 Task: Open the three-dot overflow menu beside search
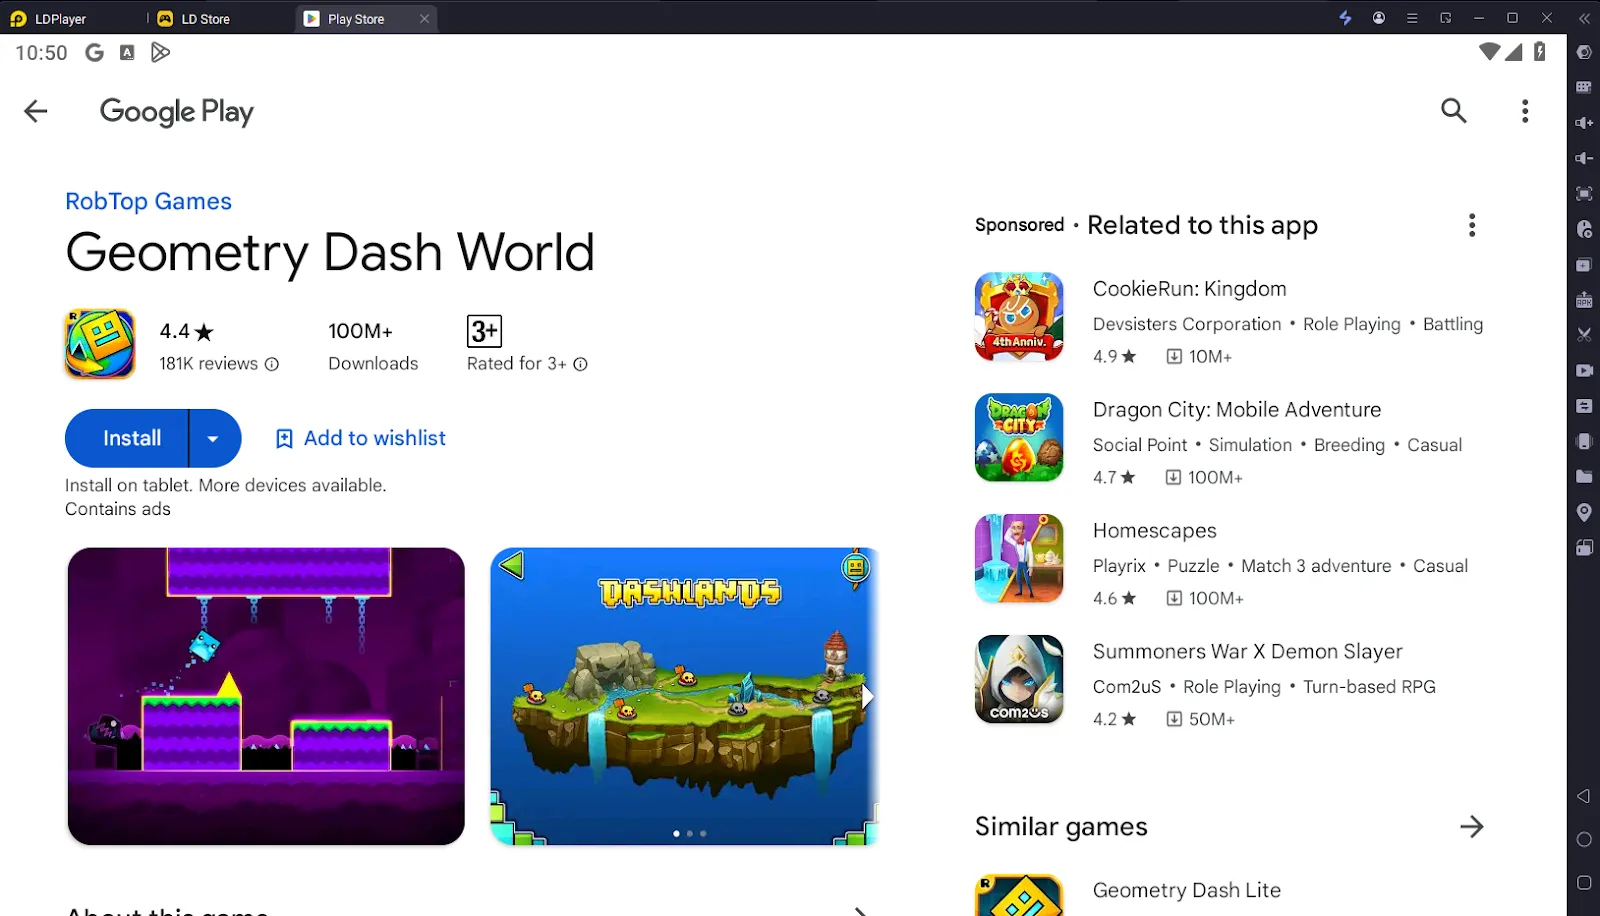click(x=1524, y=111)
